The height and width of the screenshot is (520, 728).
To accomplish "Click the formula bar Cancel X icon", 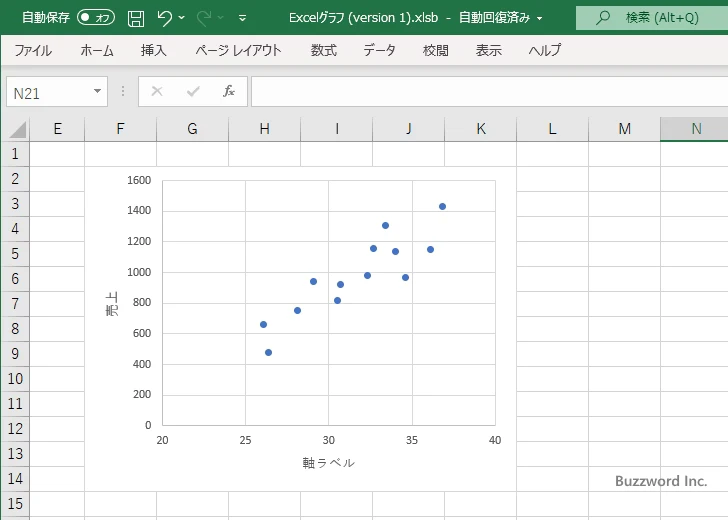I will pyautogui.click(x=157, y=91).
